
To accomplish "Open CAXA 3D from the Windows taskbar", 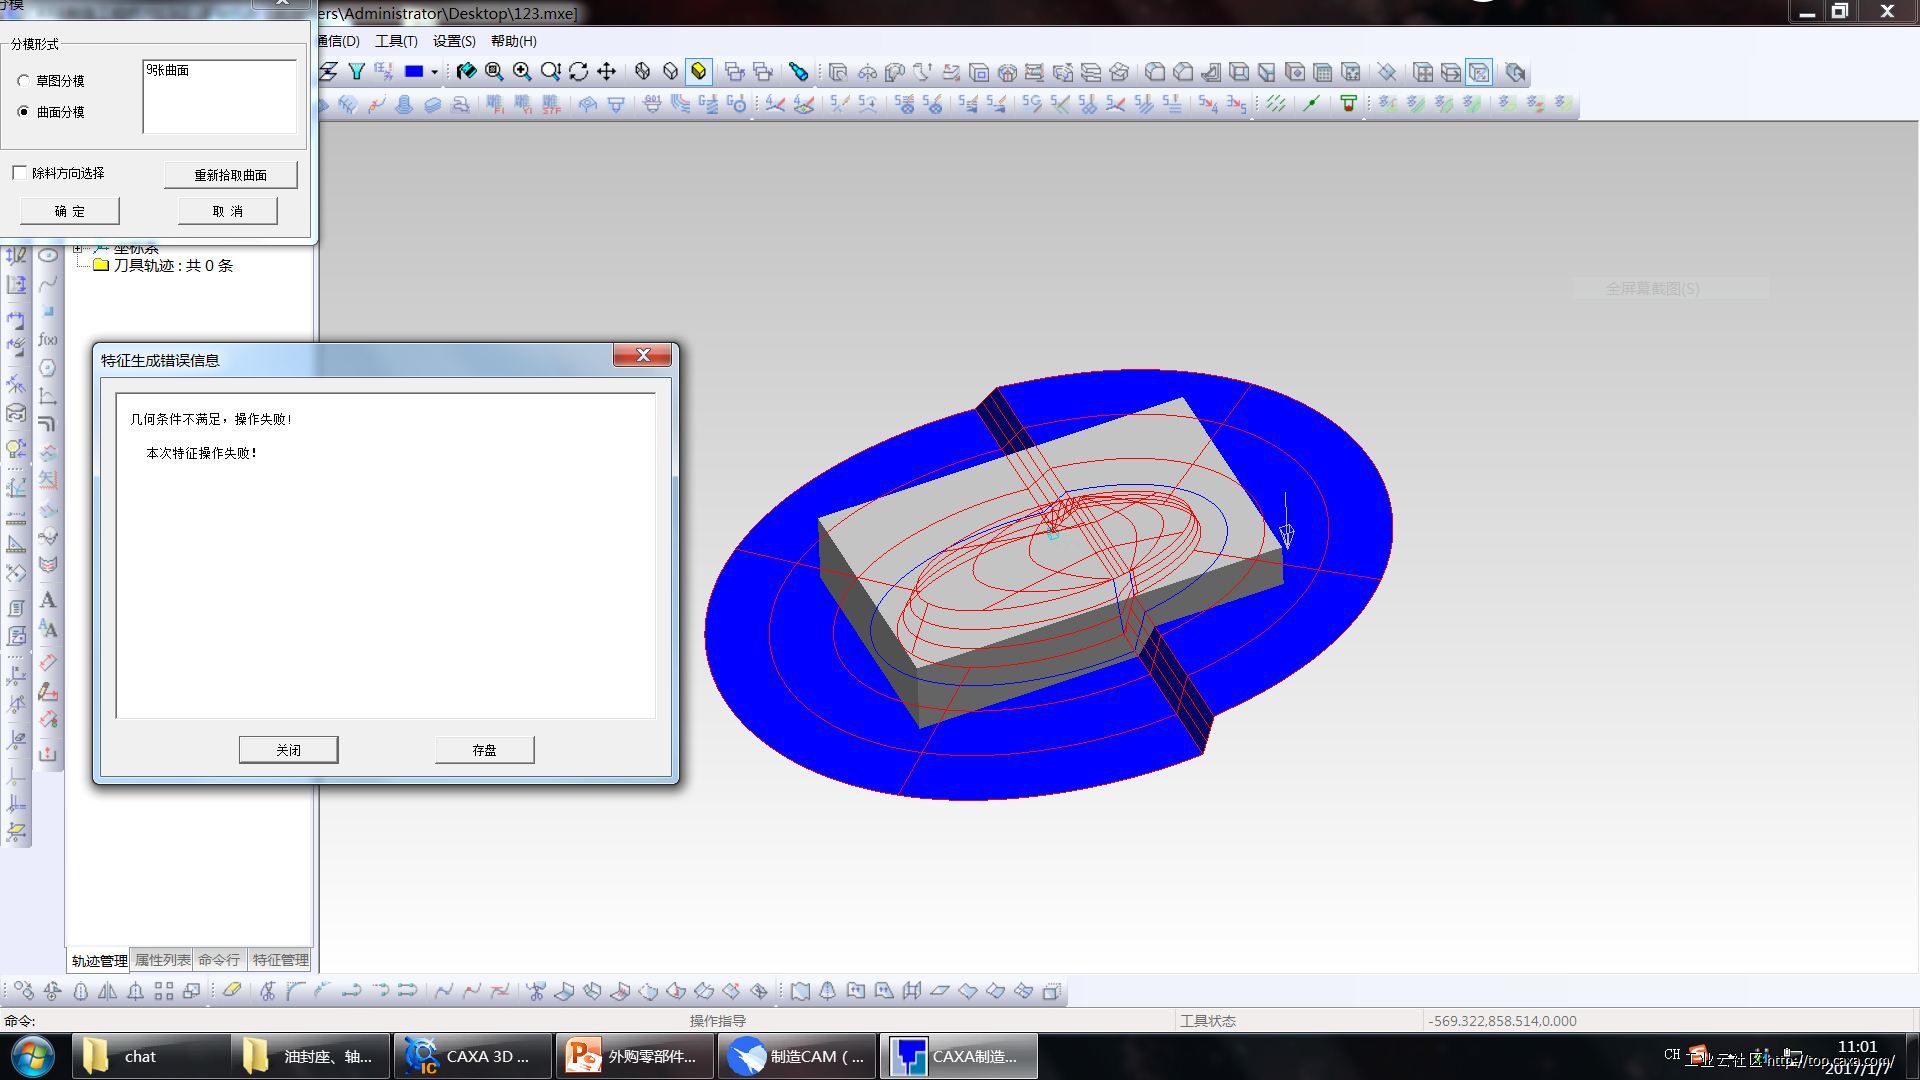I will pyautogui.click(x=472, y=1057).
